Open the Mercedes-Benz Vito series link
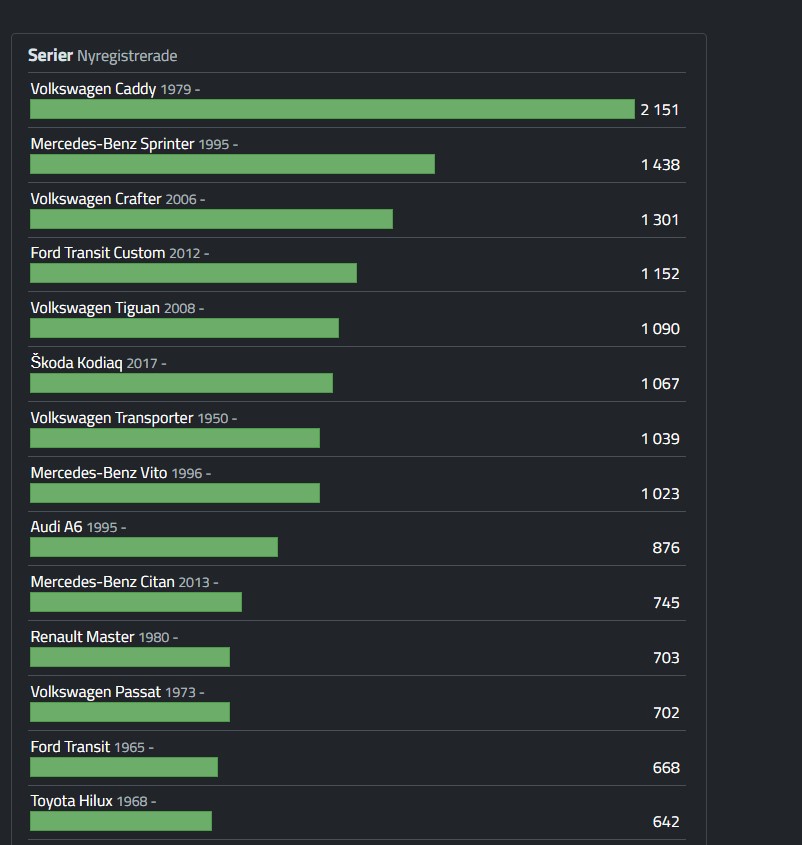Screen dimensions: 802x845 [x=99, y=473]
